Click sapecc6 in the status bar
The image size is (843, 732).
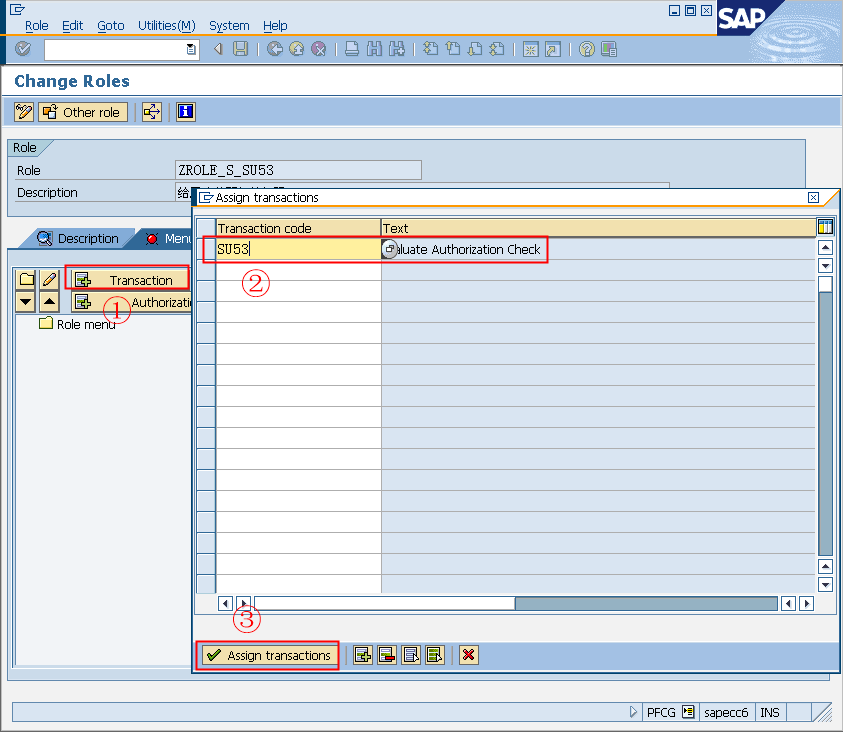726,712
